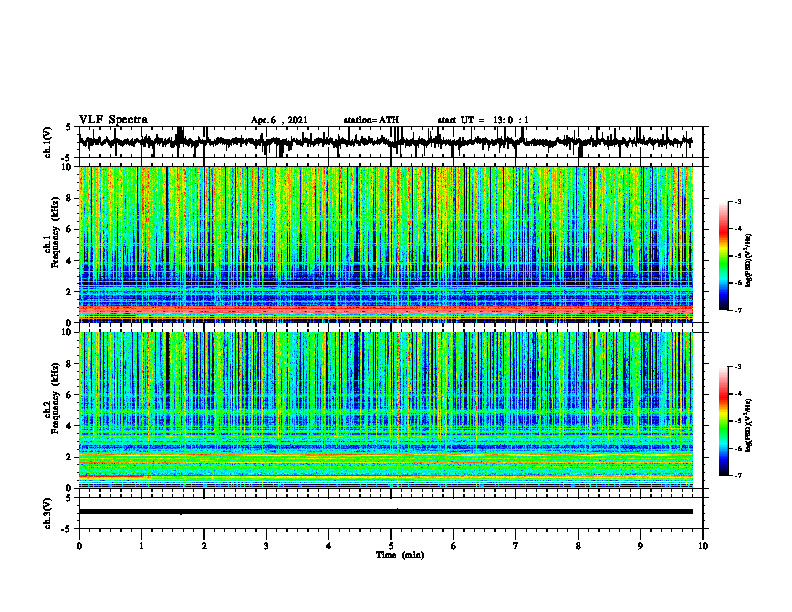
Task: Click the "-7" tick on ch.1 color scale
Action: (738, 310)
